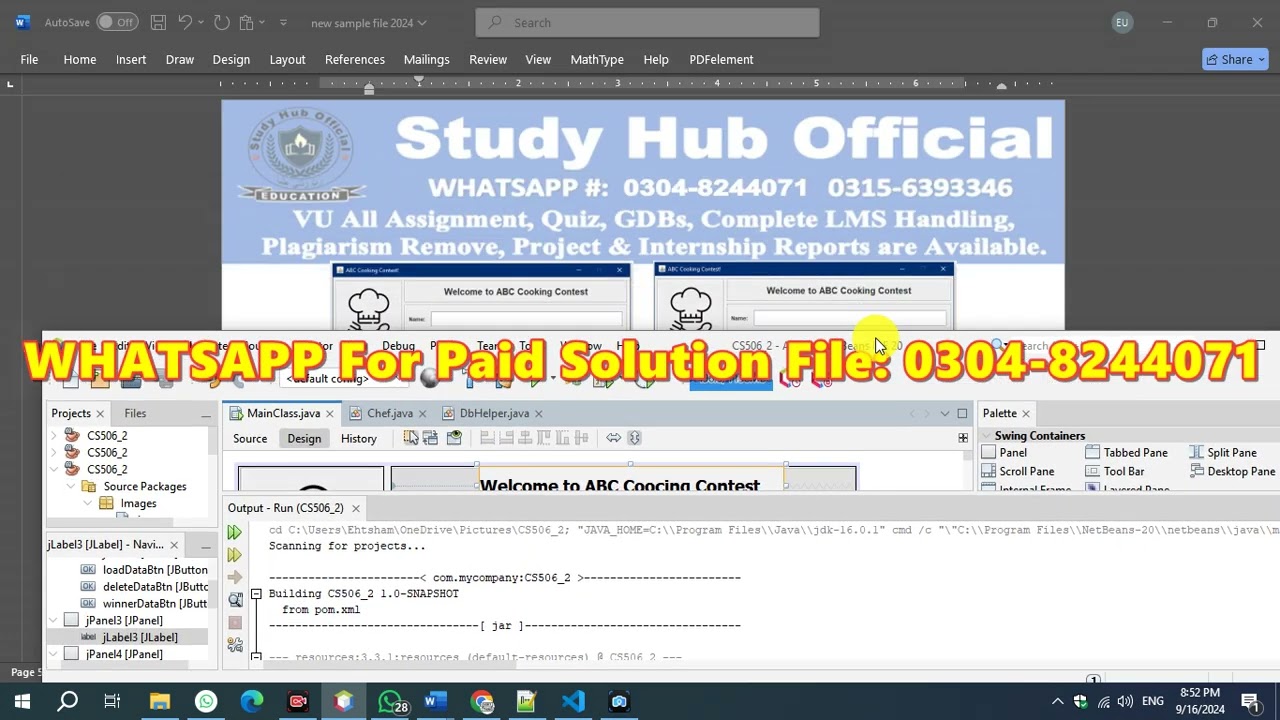Viewport: 1280px width, 720px height.
Task: Click the Share button in Word
Action: pyautogui.click(x=1235, y=59)
